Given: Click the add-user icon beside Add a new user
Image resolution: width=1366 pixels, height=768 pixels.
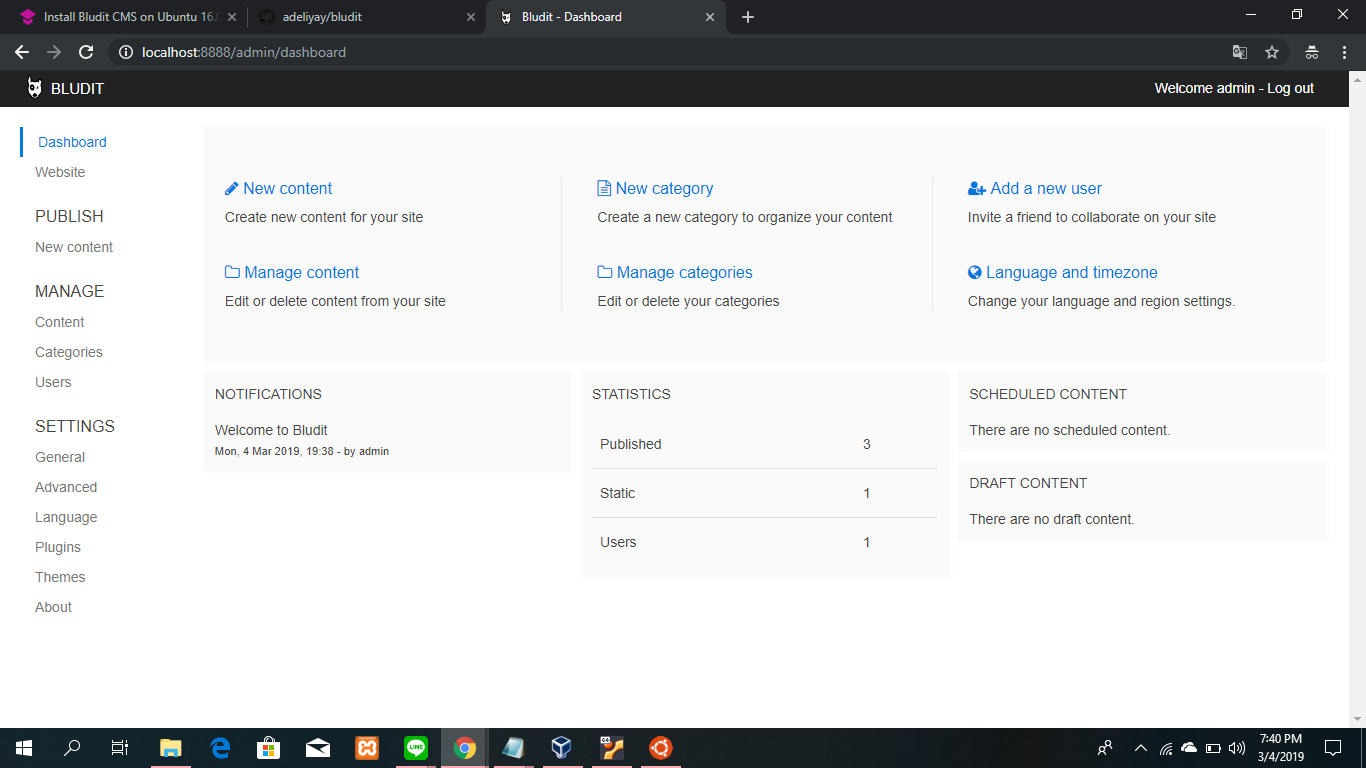Looking at the screenshot, I should [x=977, y=188].
